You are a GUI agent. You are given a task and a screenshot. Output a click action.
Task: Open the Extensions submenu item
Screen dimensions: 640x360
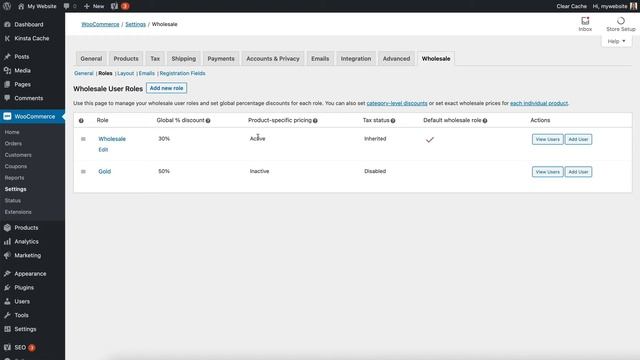(x=18, y=212)
